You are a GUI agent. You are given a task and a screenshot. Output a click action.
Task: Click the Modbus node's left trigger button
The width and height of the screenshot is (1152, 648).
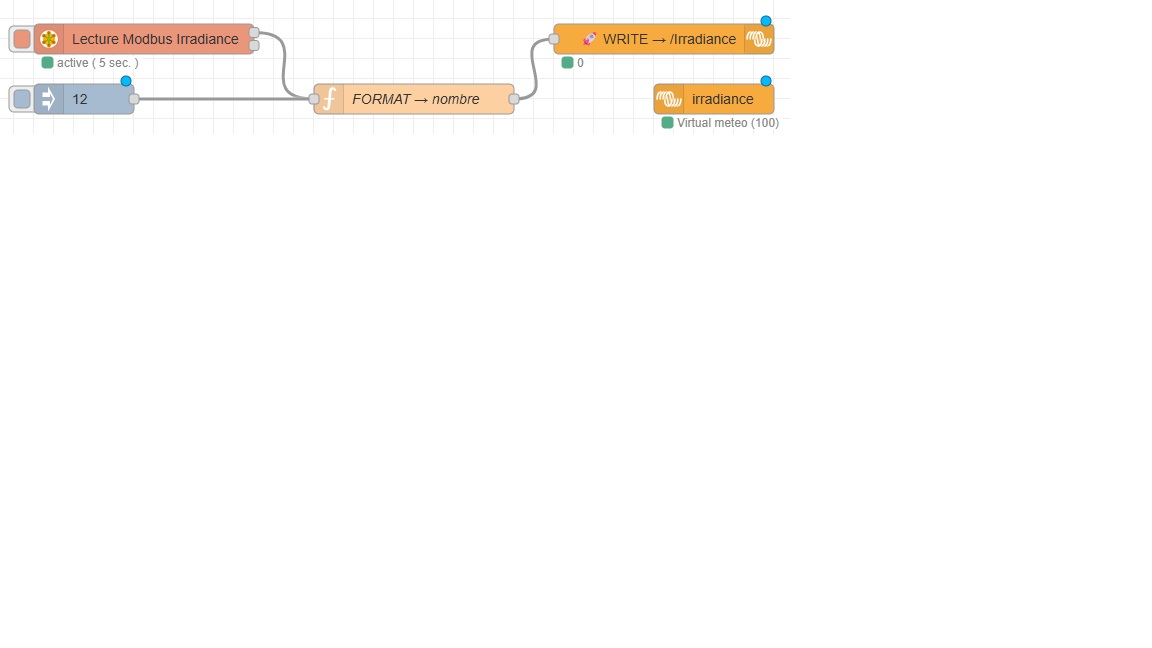coord(22,39)
